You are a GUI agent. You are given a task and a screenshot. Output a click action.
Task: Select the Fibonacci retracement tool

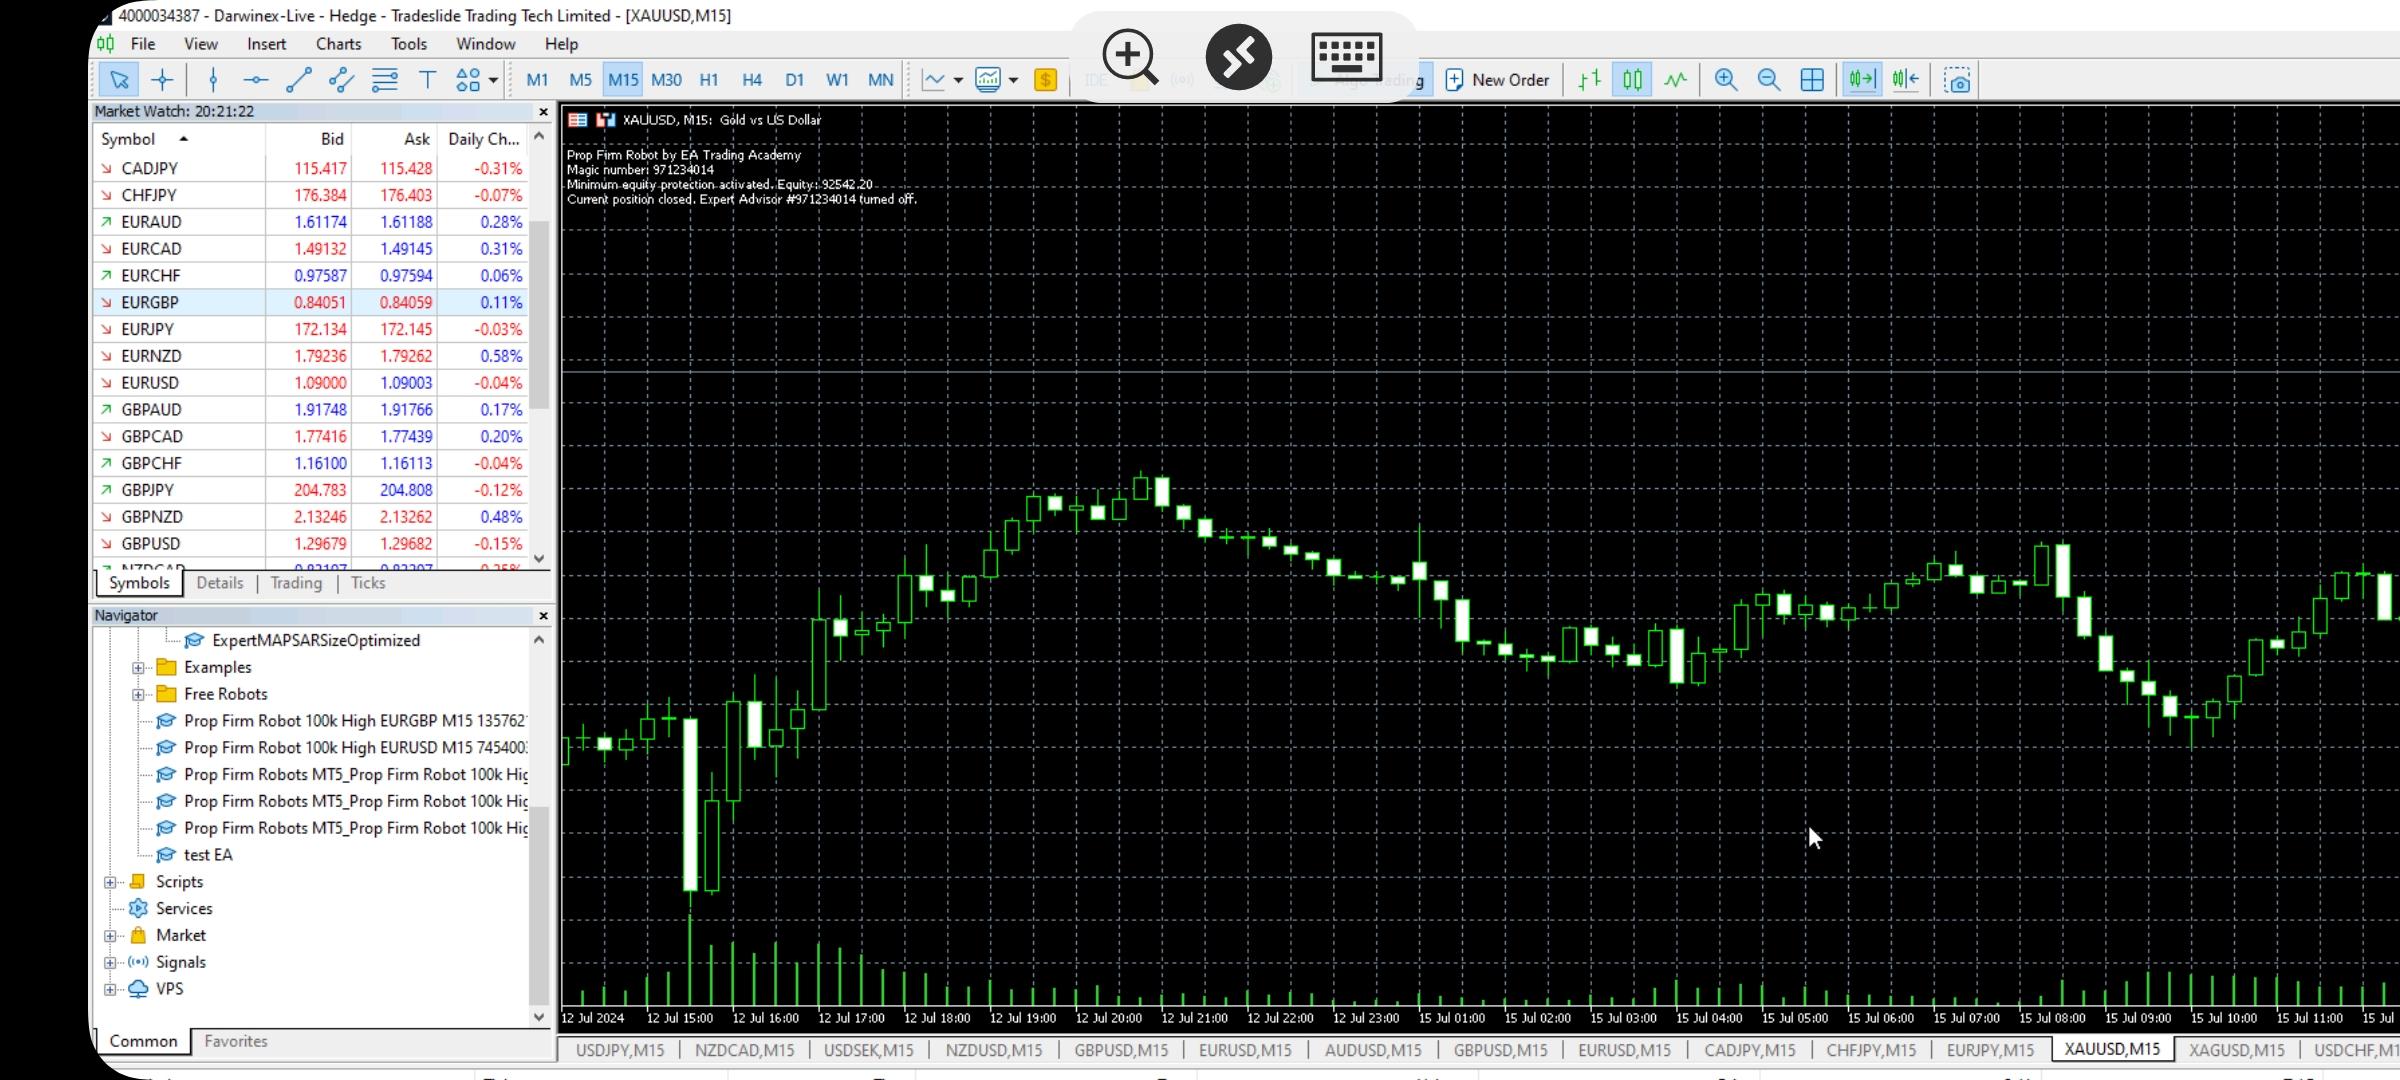pos(384,80)
